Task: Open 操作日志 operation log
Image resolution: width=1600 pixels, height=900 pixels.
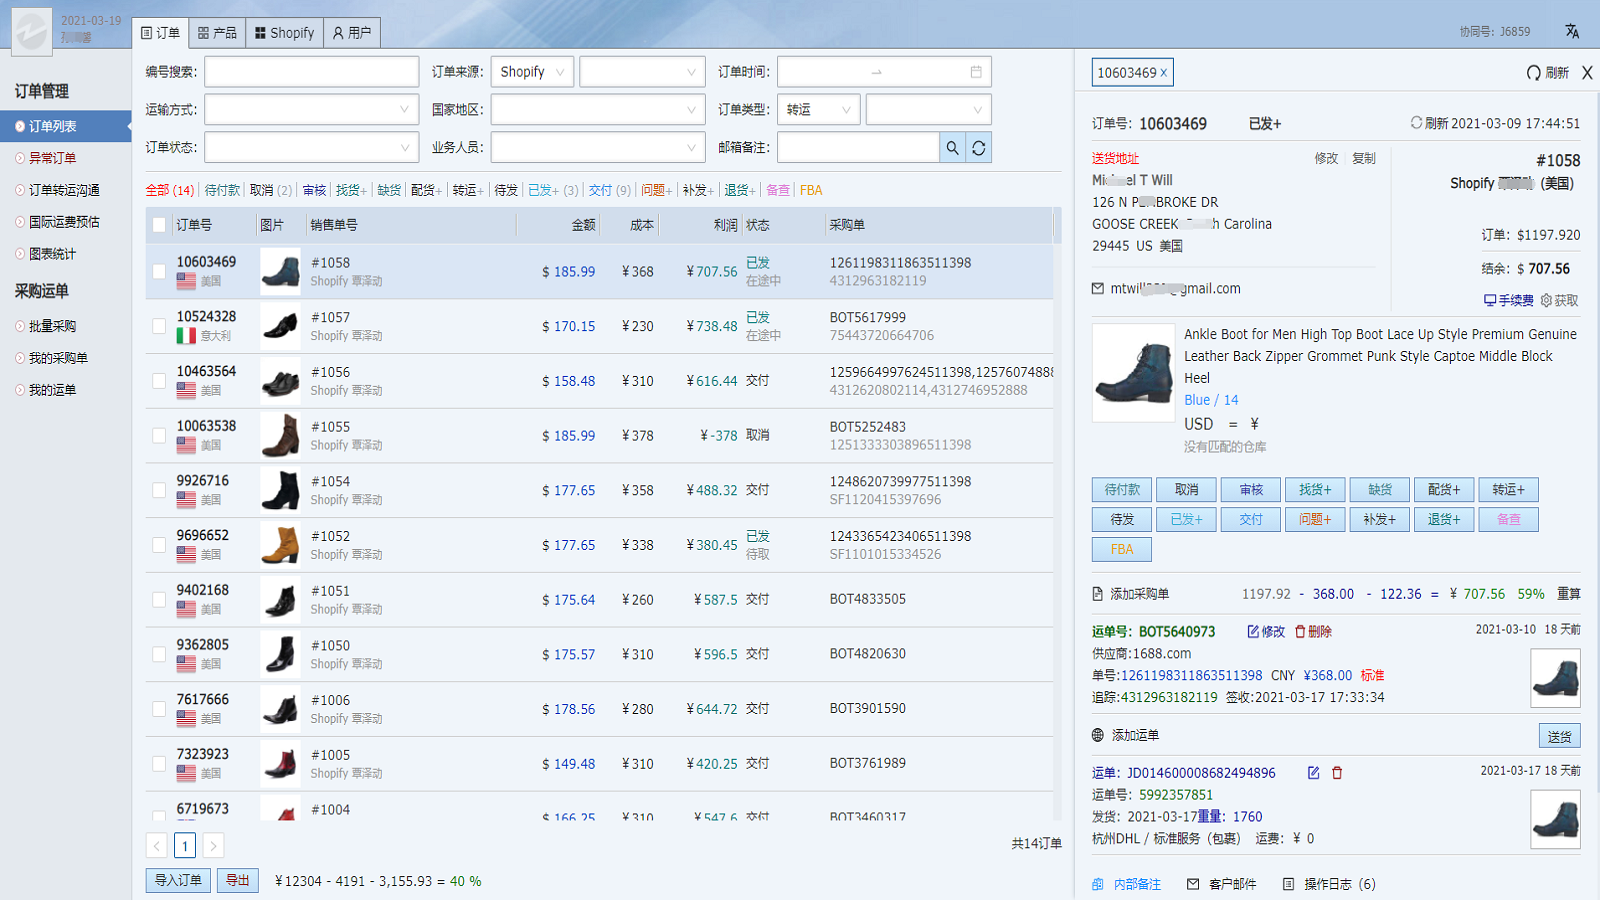Action: coord(1329,884)
